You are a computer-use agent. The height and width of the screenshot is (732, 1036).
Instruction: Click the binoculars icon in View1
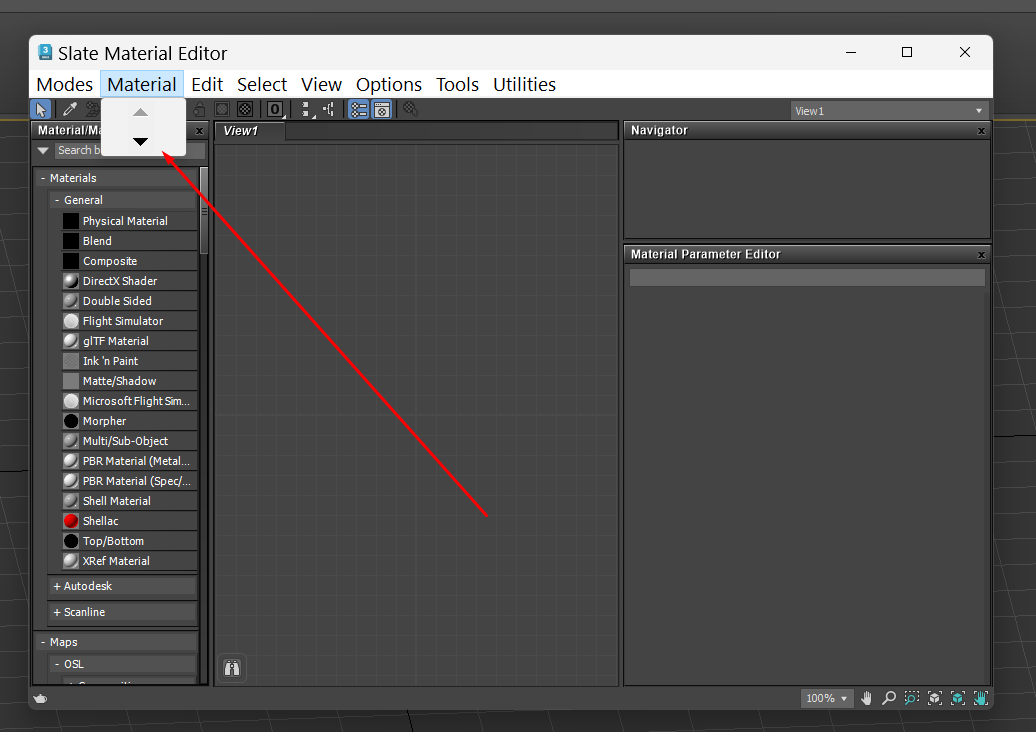(x=231, y=667)
